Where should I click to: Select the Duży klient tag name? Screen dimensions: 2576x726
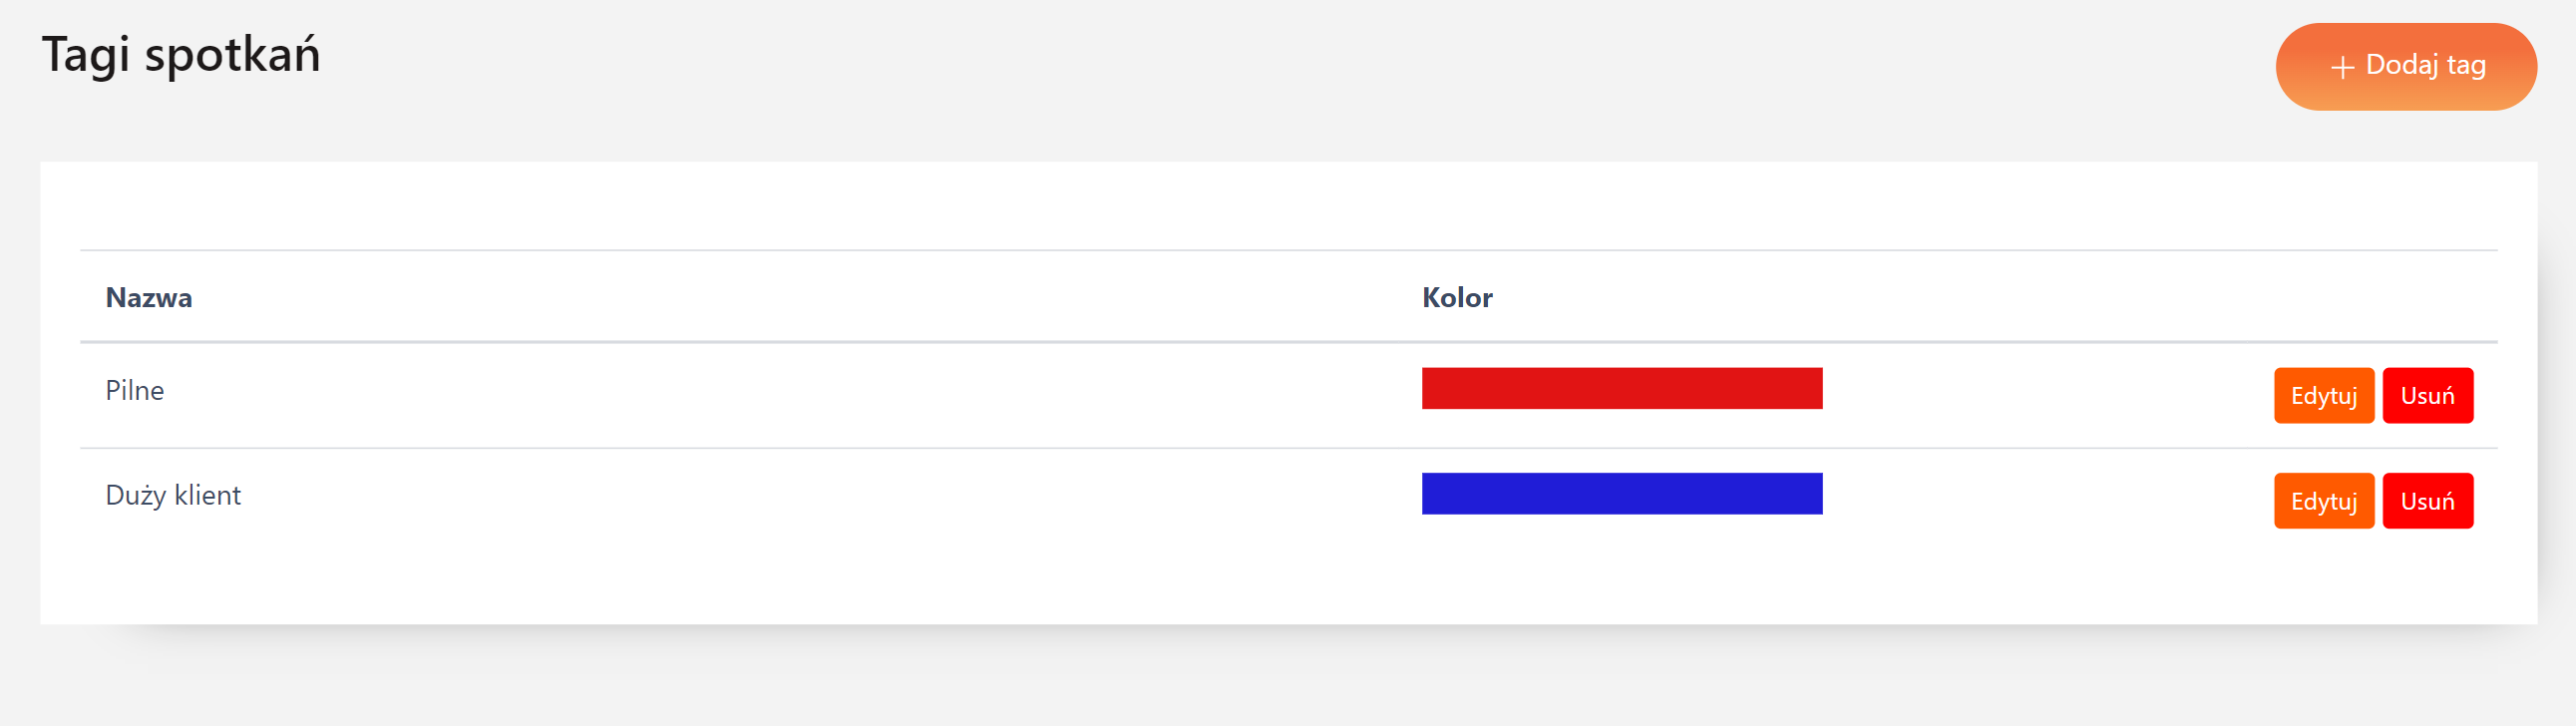pos(173,496)
